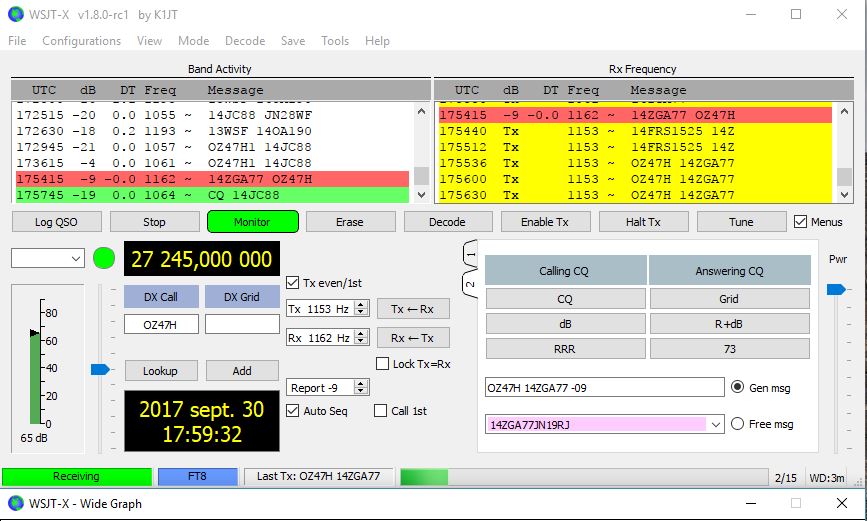This screenshot has height=521, width=867.
Task: Open the Decode menu
Action: click(x=245, y=41)
